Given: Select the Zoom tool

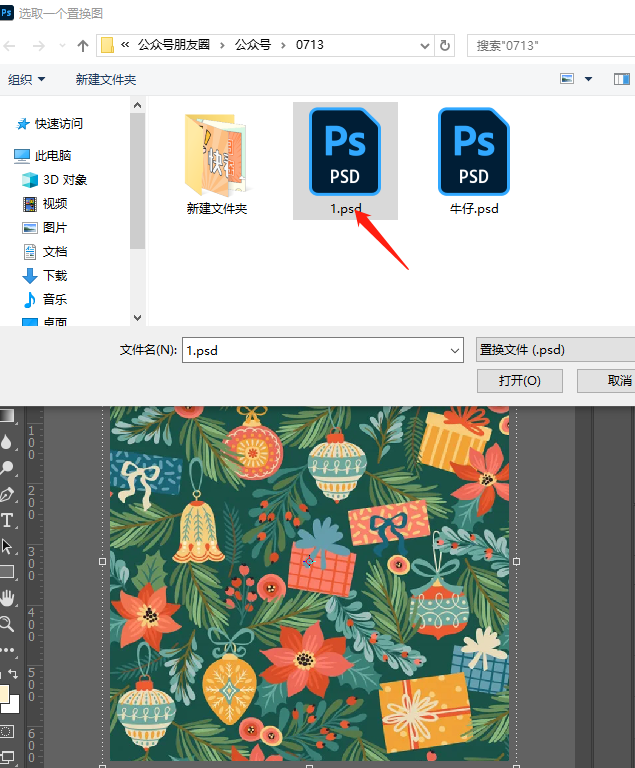Looking at the screenshot, I should click(7, 624).
